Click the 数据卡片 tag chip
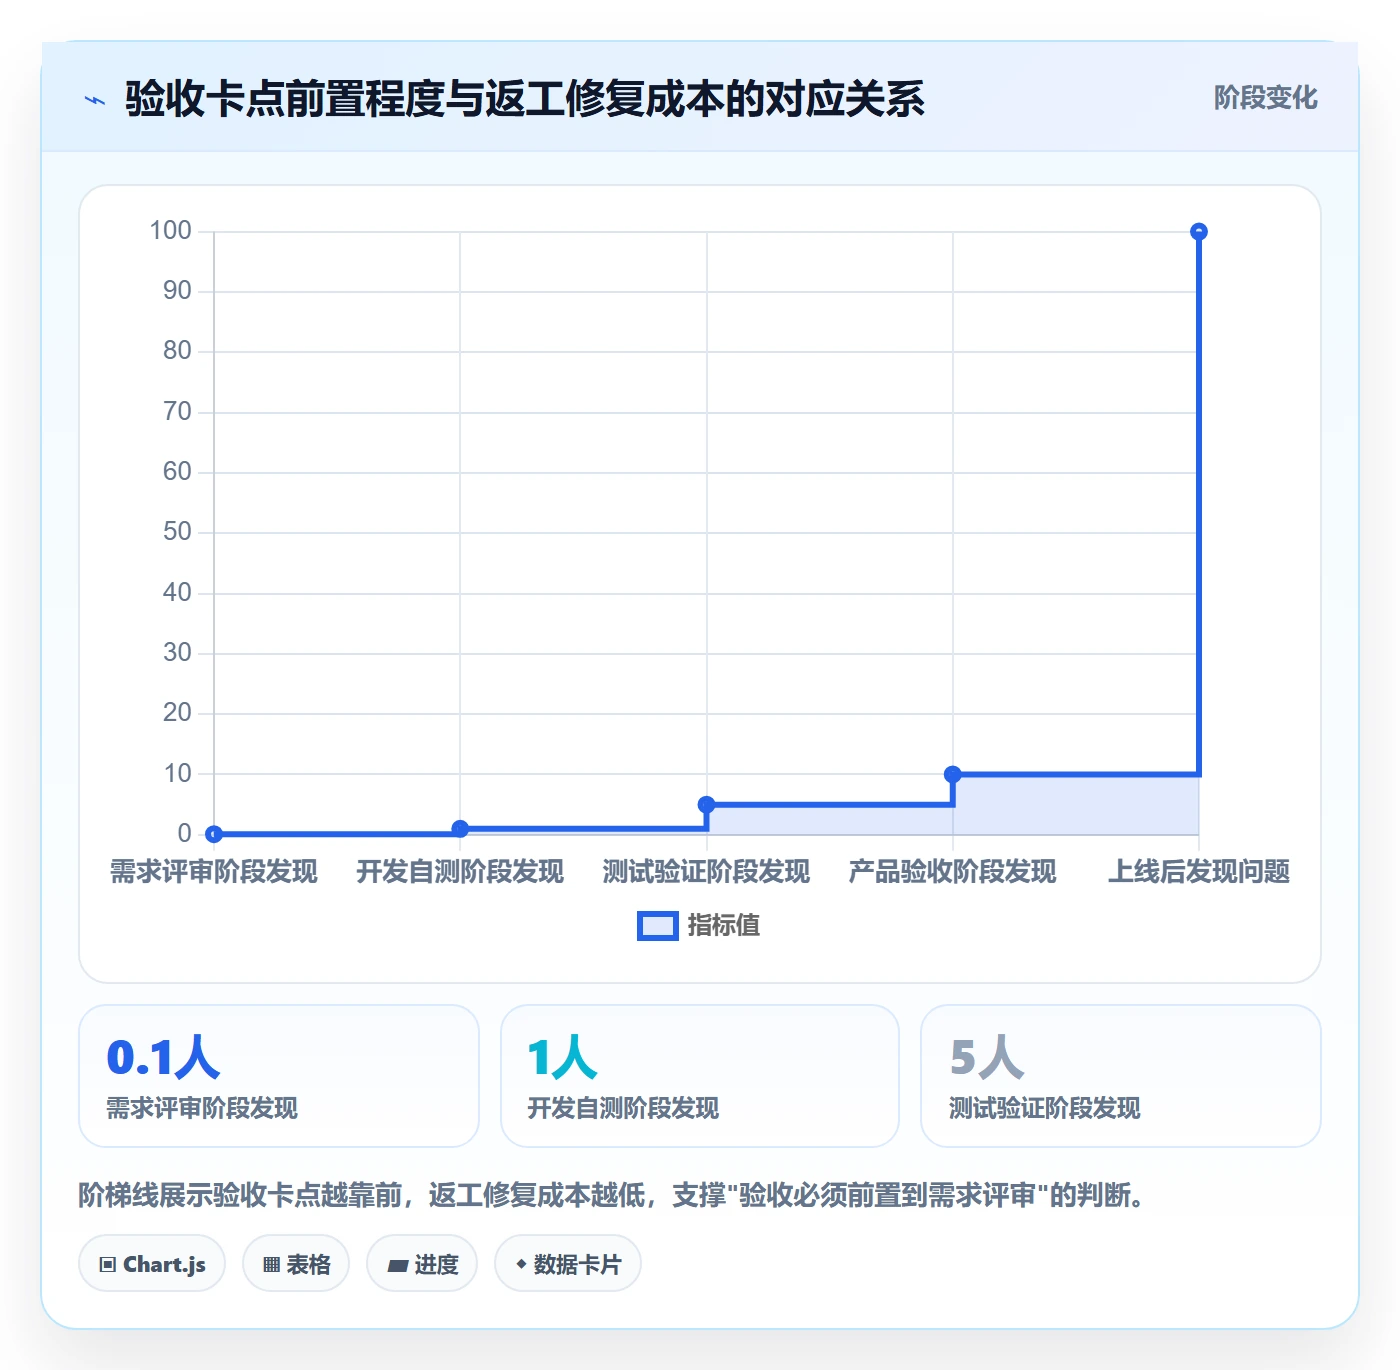Viewport: 1400px width, 1370px height. (568, 1264)
